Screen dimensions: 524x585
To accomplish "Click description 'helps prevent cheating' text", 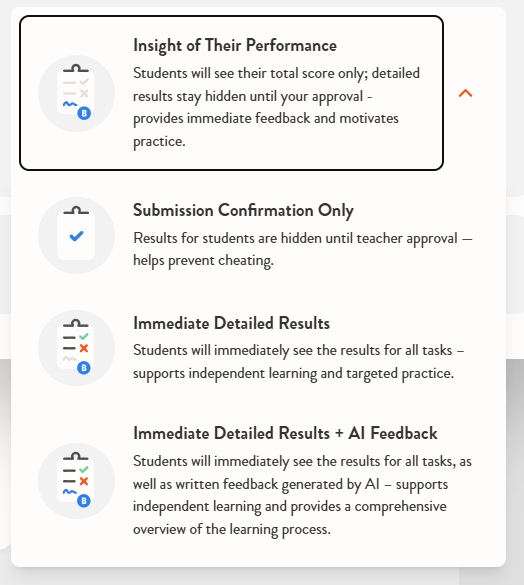I will (203, 260).
